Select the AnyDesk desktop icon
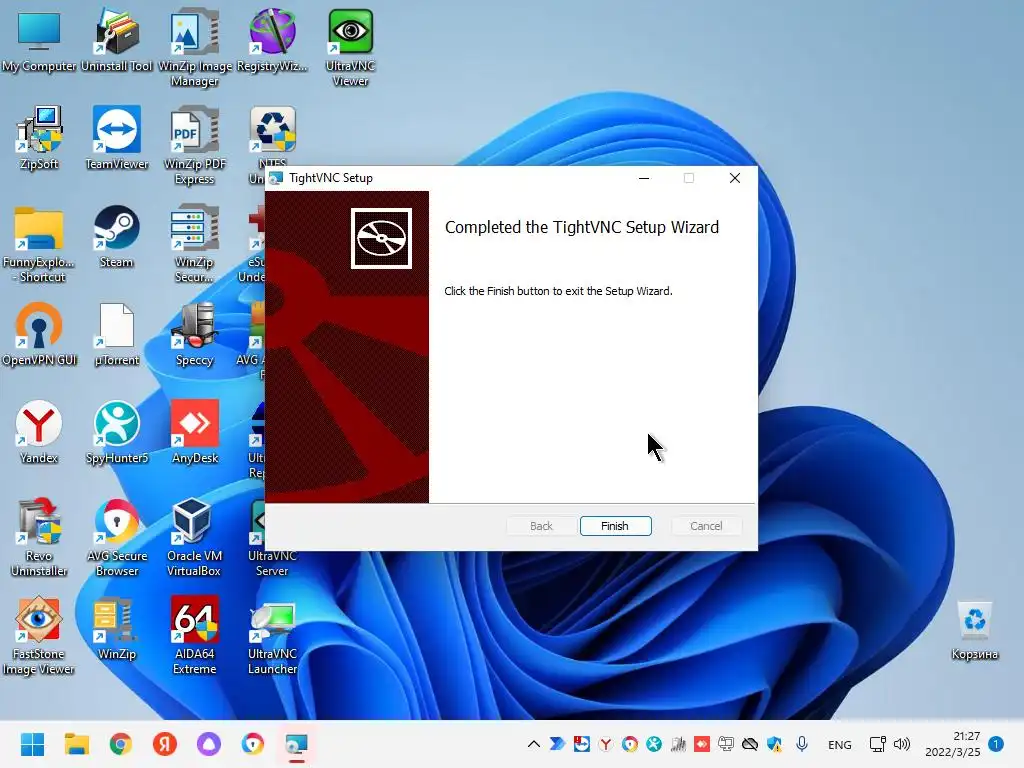This screenshot has height=768, width=1024. point(195,432)
